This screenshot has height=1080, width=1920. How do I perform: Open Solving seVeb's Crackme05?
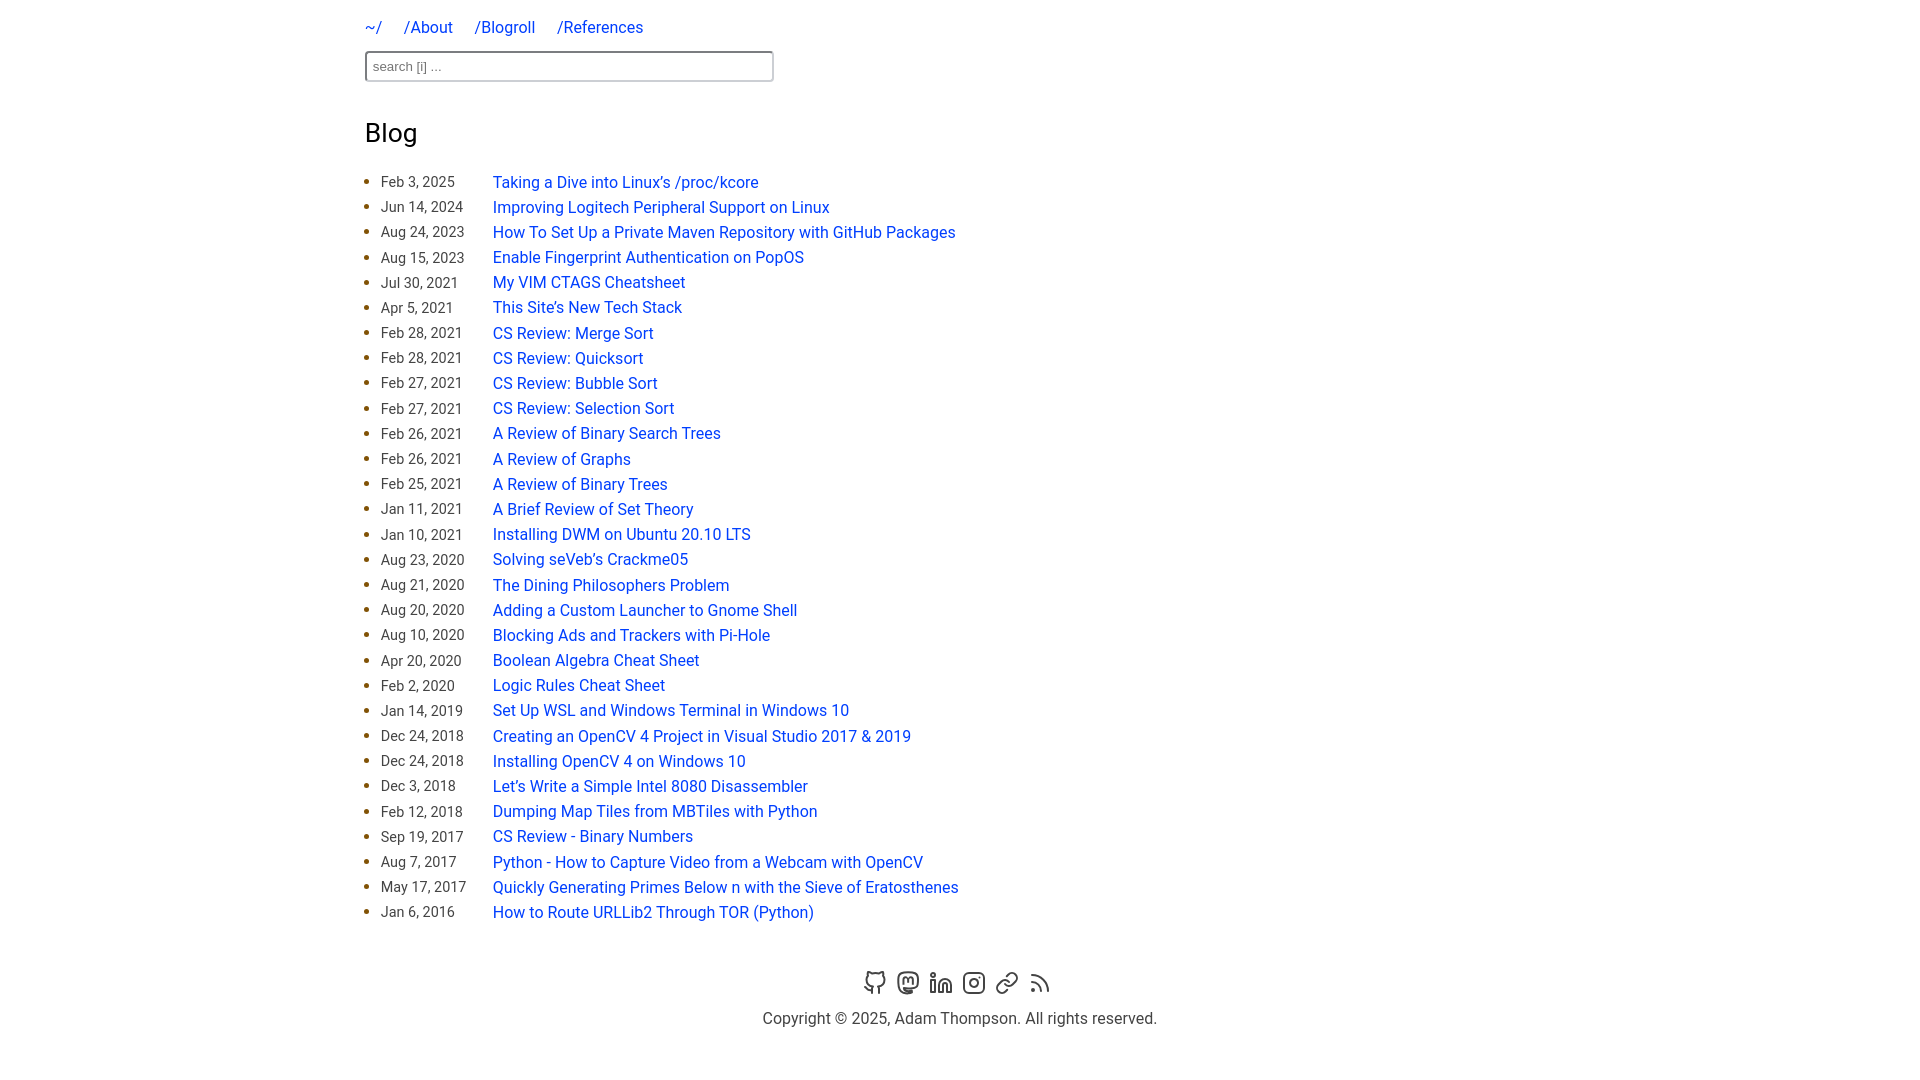[590, 560]
